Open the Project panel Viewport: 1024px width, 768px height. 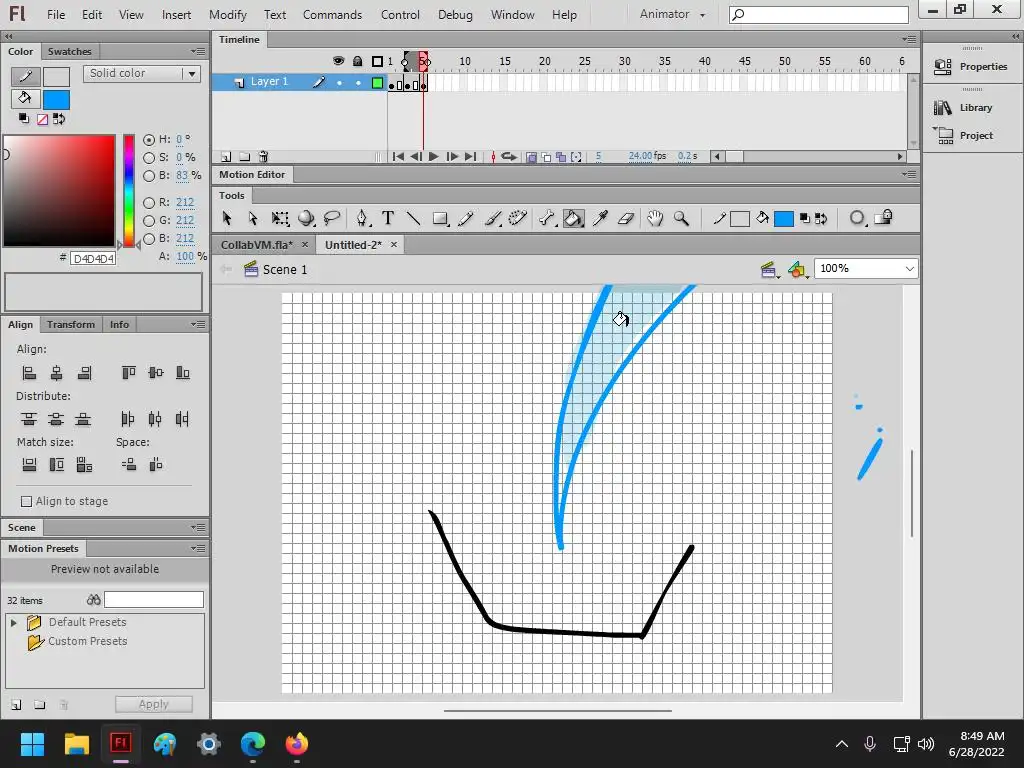(x=964, y=136)
